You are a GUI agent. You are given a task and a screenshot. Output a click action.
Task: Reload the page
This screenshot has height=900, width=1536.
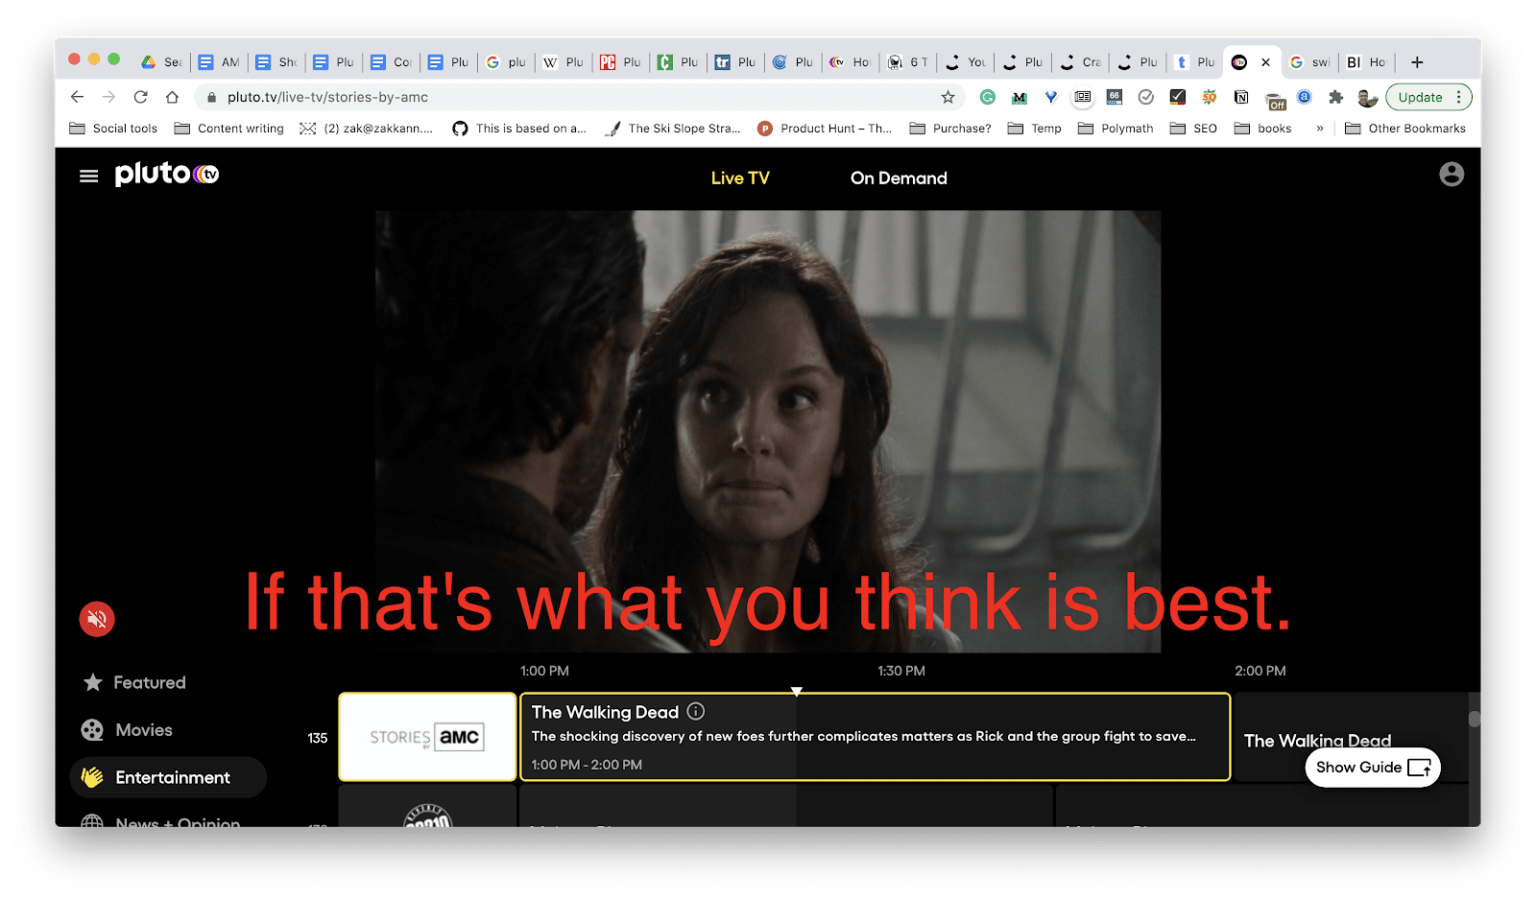pos(141,97)
